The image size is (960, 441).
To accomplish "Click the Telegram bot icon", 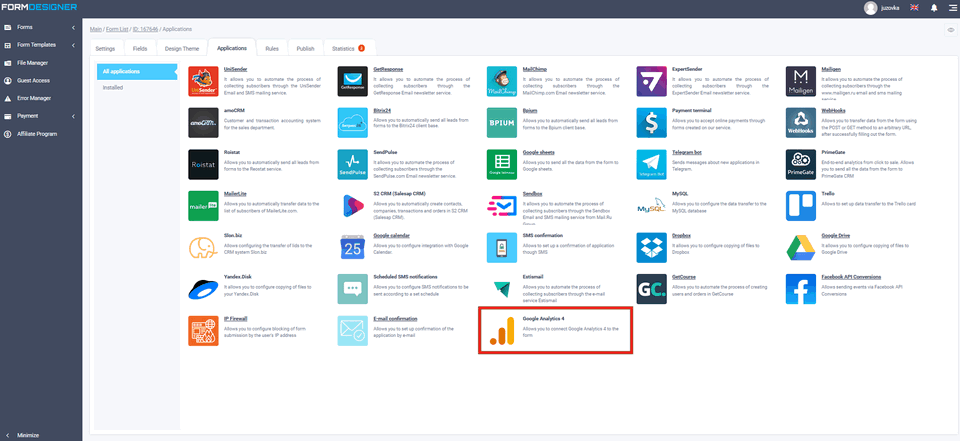I will coord(652,164).
